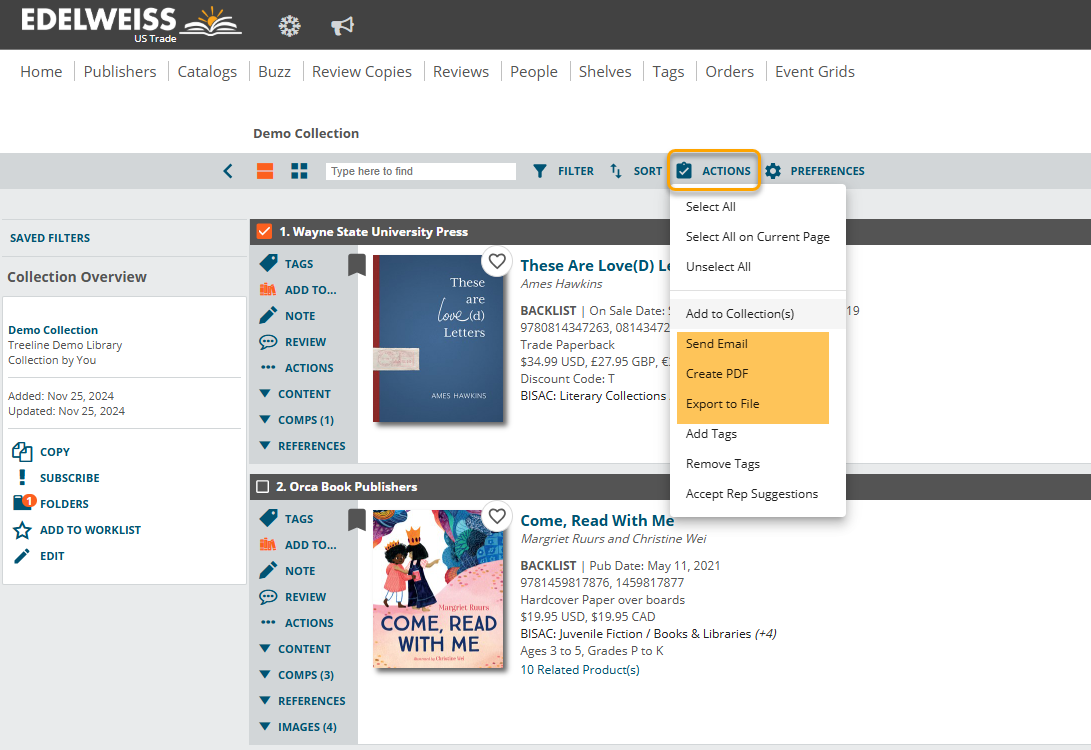Open the 10 Related Product(s) link
1091x750 pixels.
click(x=580, y=670)
